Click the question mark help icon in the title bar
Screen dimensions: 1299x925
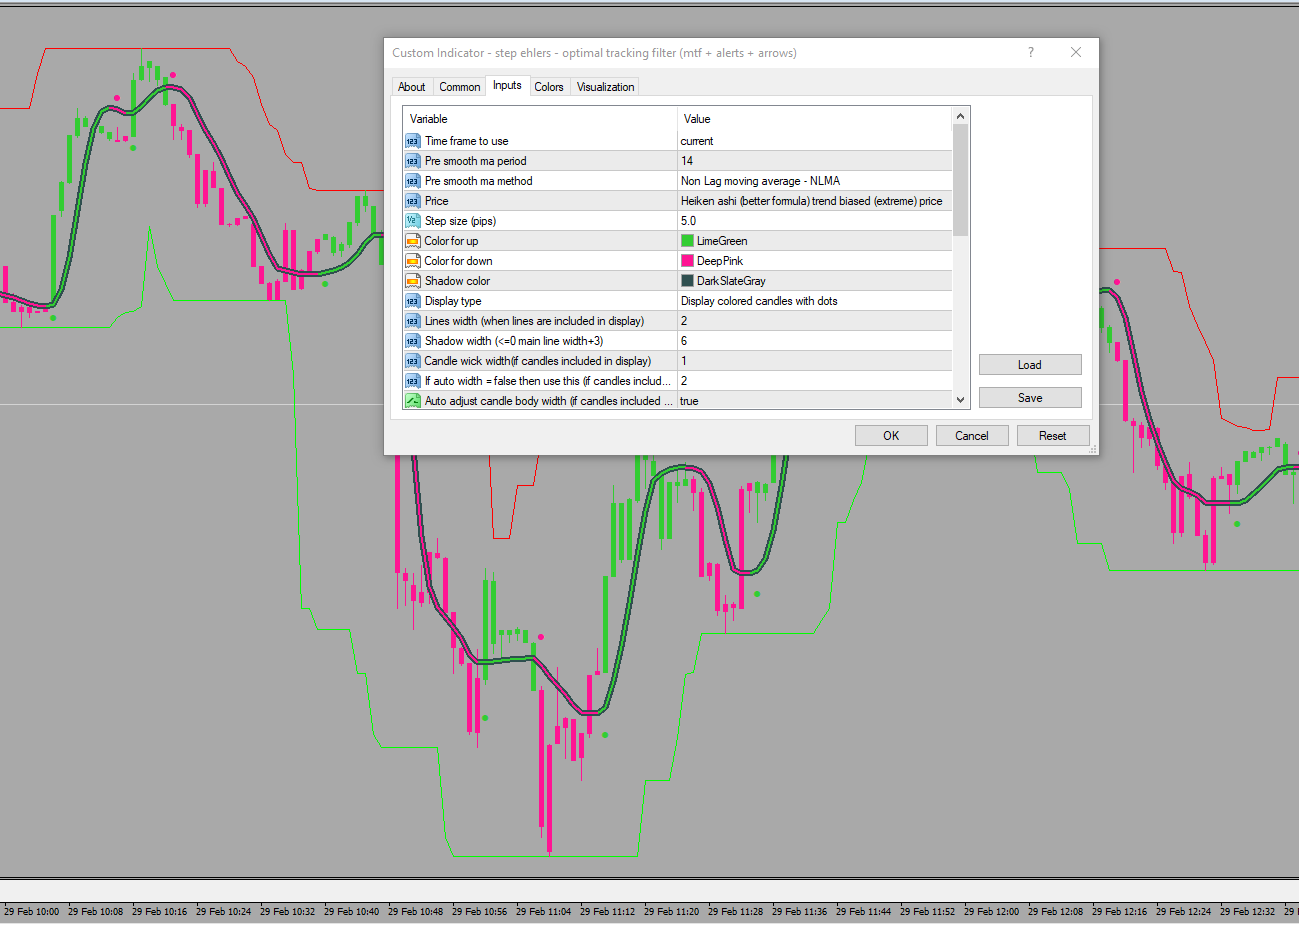(1031, 52)
